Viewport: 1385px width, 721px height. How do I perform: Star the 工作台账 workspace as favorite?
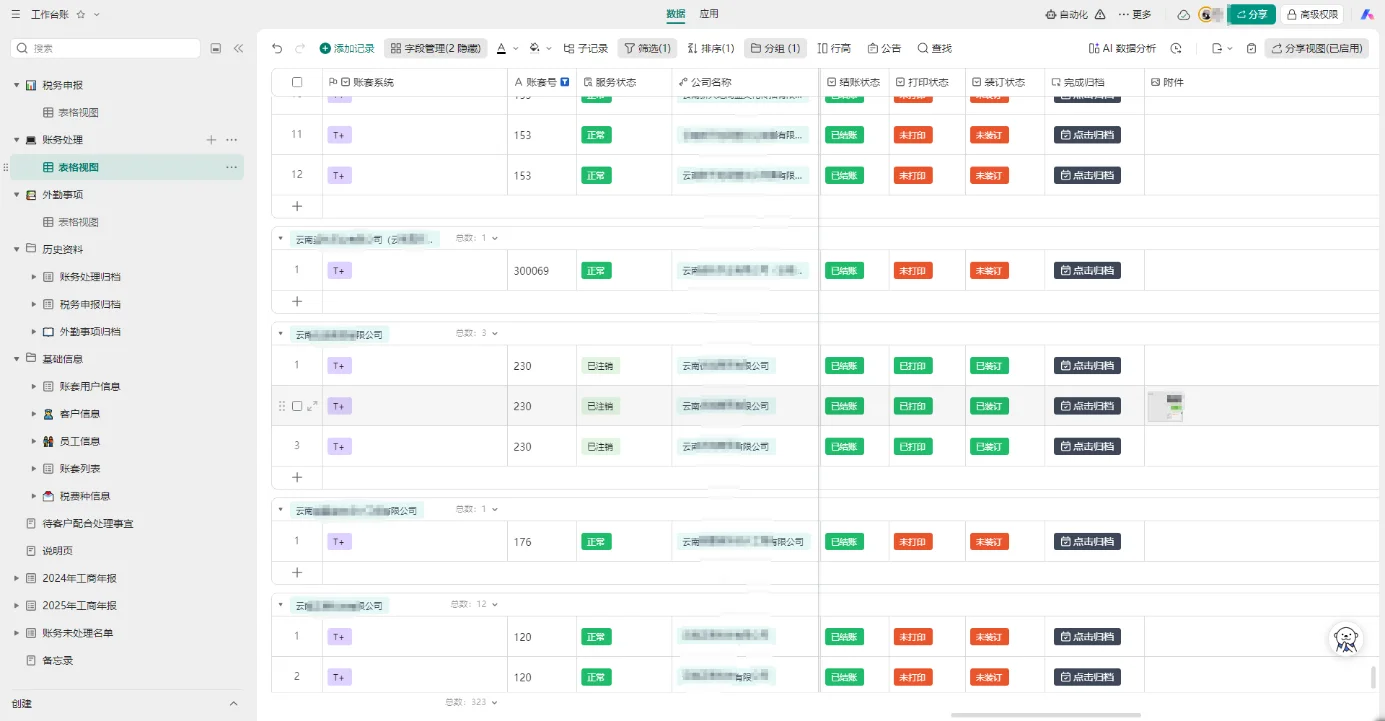tap(81, 15)
